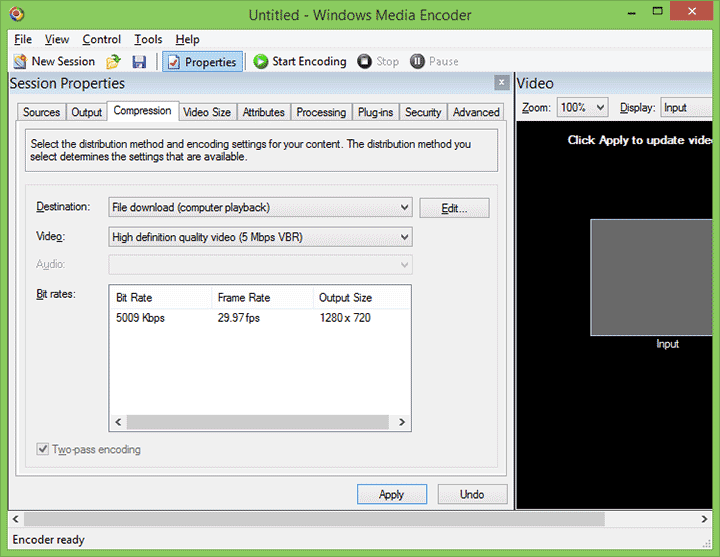Click the Apply button
This screenshot has width=720, height=557.
[x=392, y=495]
